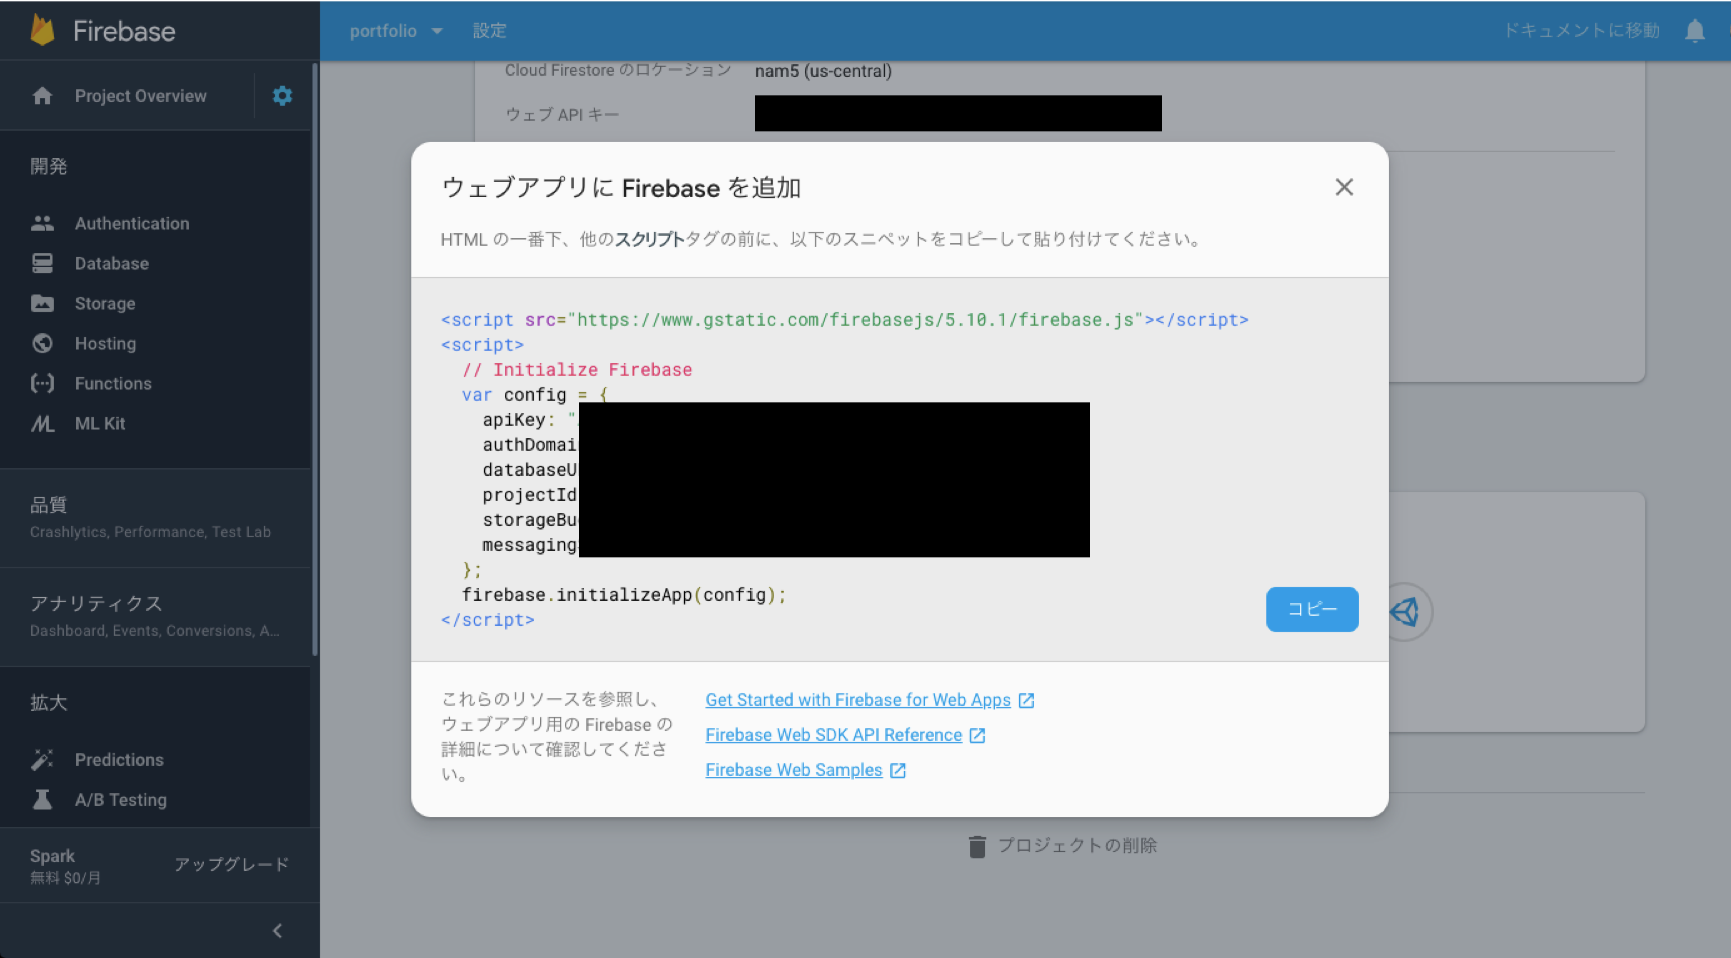This screenshot has width=1731, height=958.
Task: Click the ML Kit icon
Action: point(42,423)
